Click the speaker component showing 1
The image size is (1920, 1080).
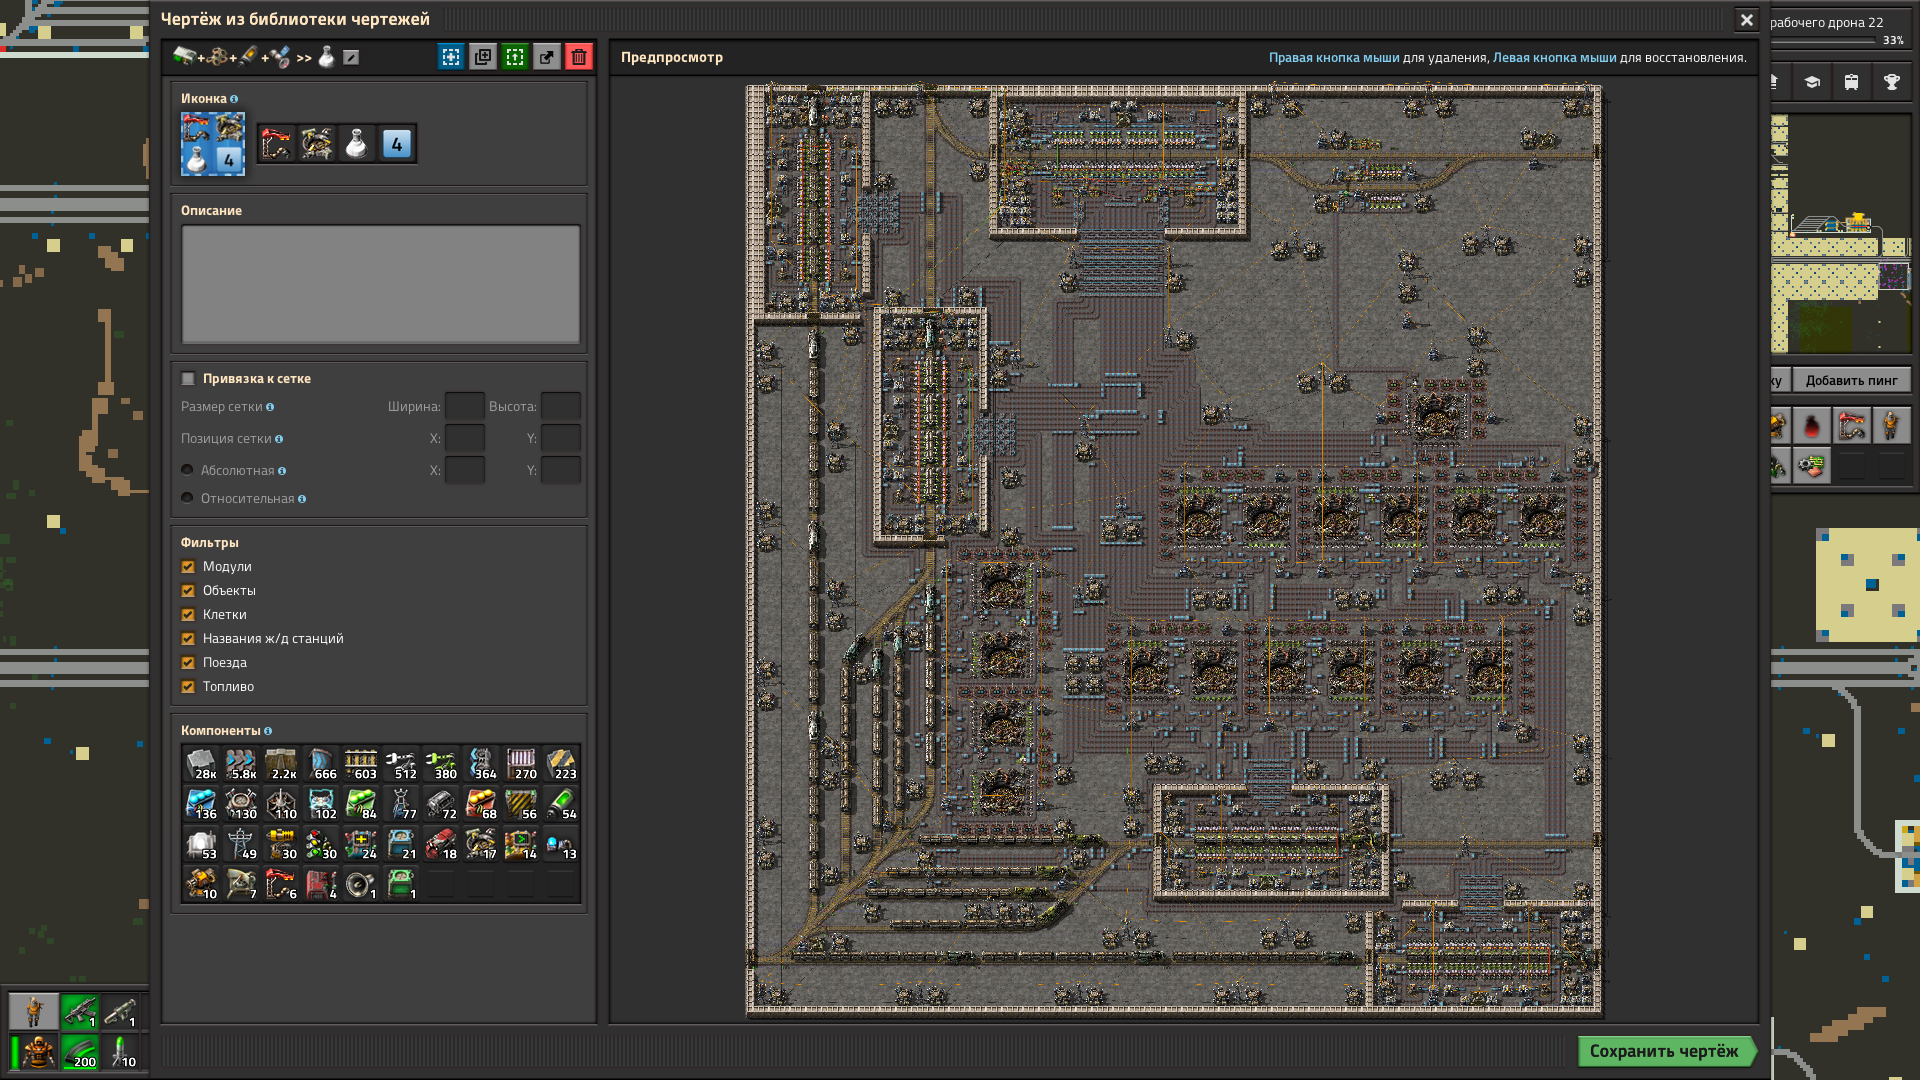coord(361,884)
